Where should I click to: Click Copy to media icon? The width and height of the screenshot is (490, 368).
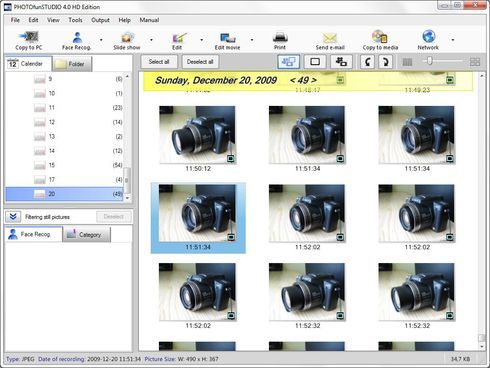[380, 40]
